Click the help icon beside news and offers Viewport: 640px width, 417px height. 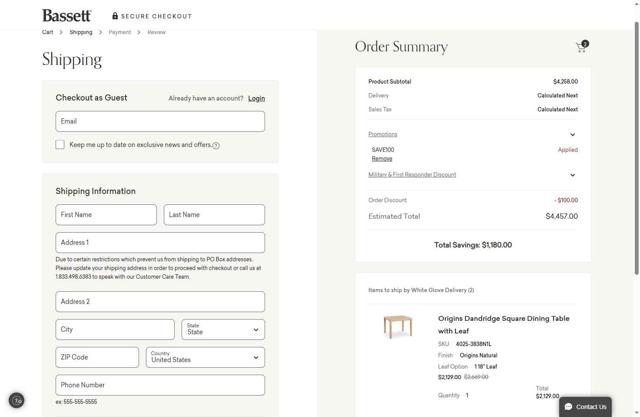(x=216, y=145)
